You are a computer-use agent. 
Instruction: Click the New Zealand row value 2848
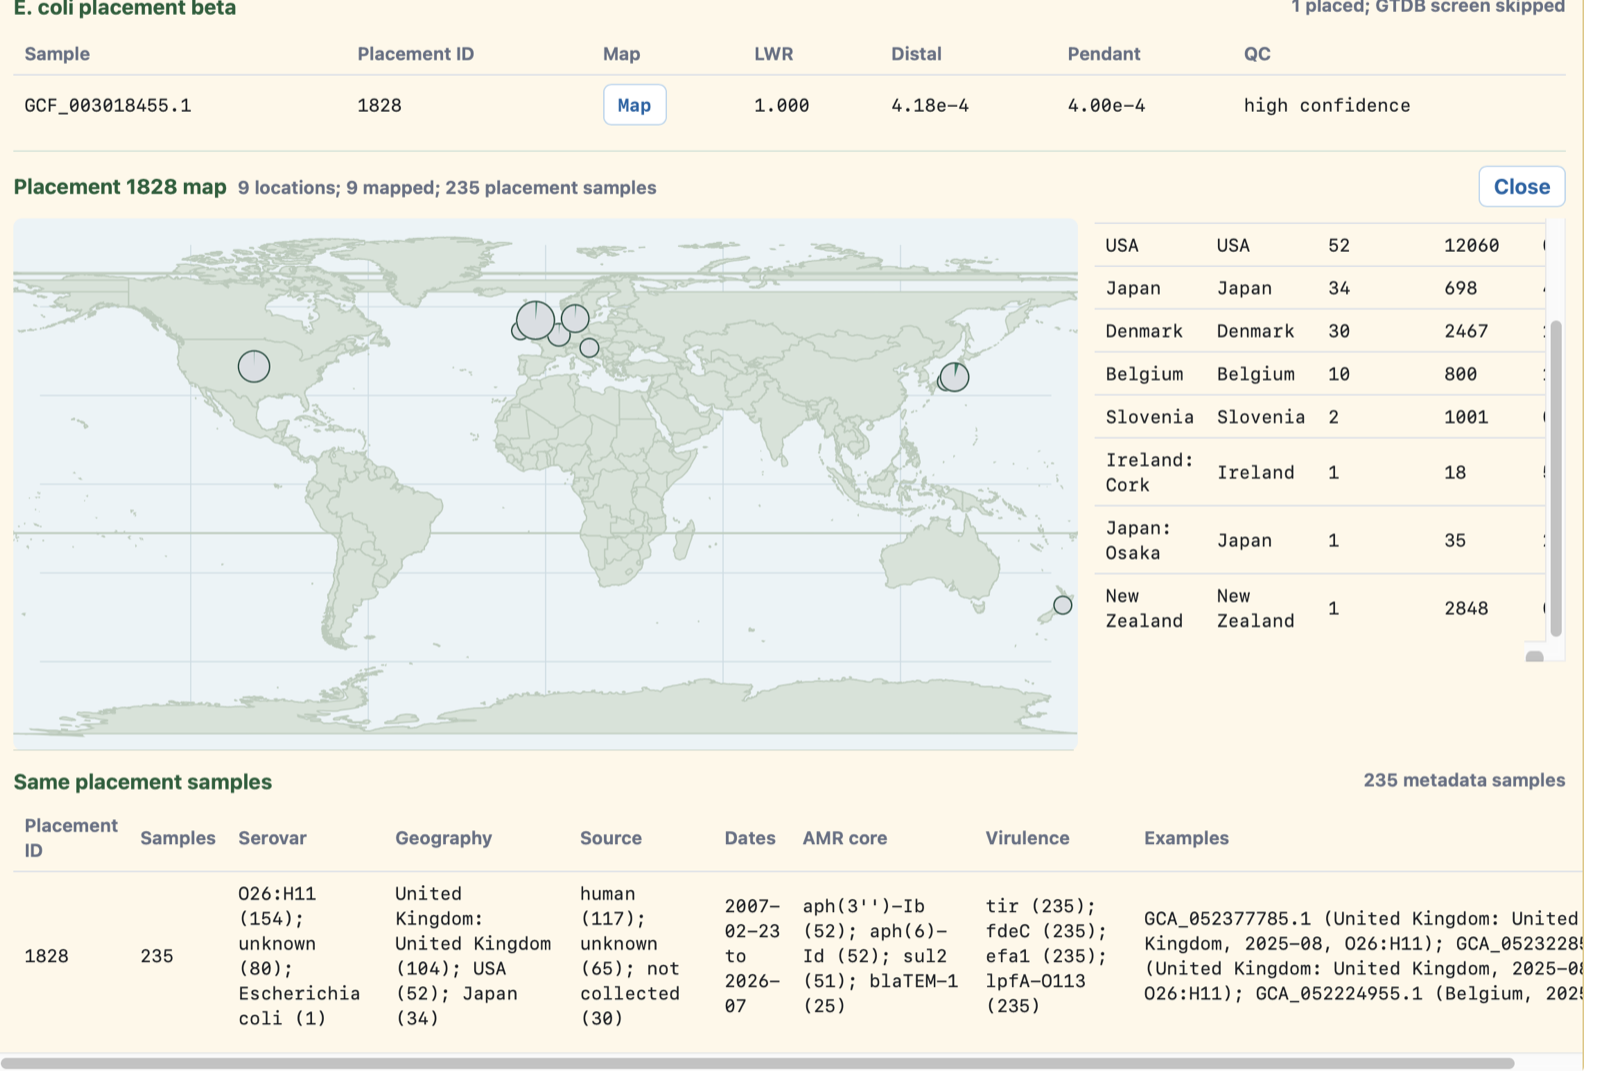click(1466, 608)
